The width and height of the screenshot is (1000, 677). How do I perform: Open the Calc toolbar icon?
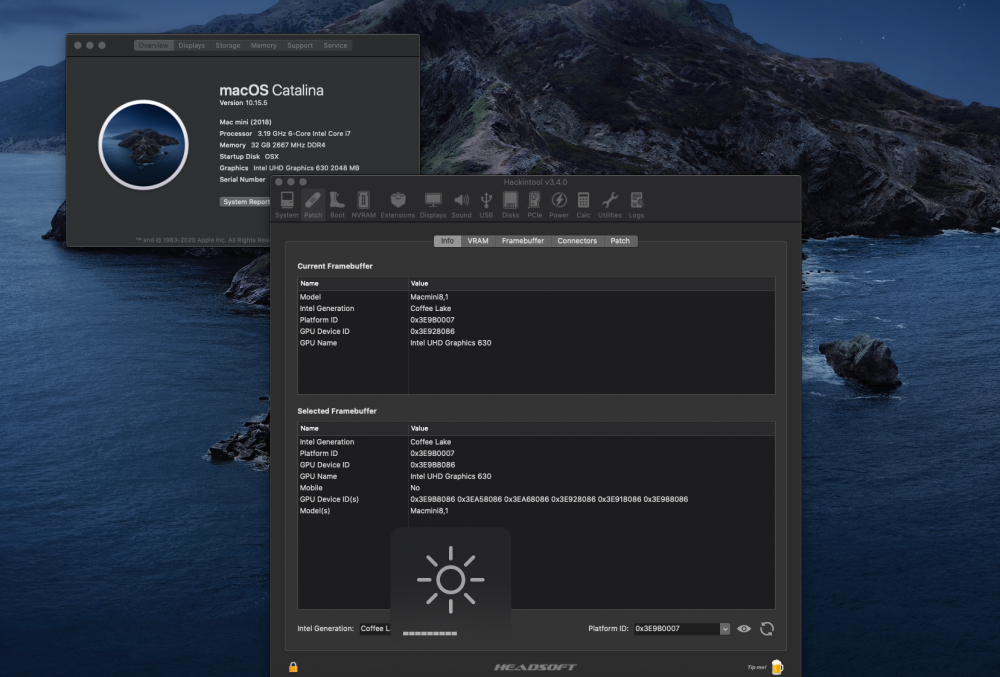(x=583, y=205)
